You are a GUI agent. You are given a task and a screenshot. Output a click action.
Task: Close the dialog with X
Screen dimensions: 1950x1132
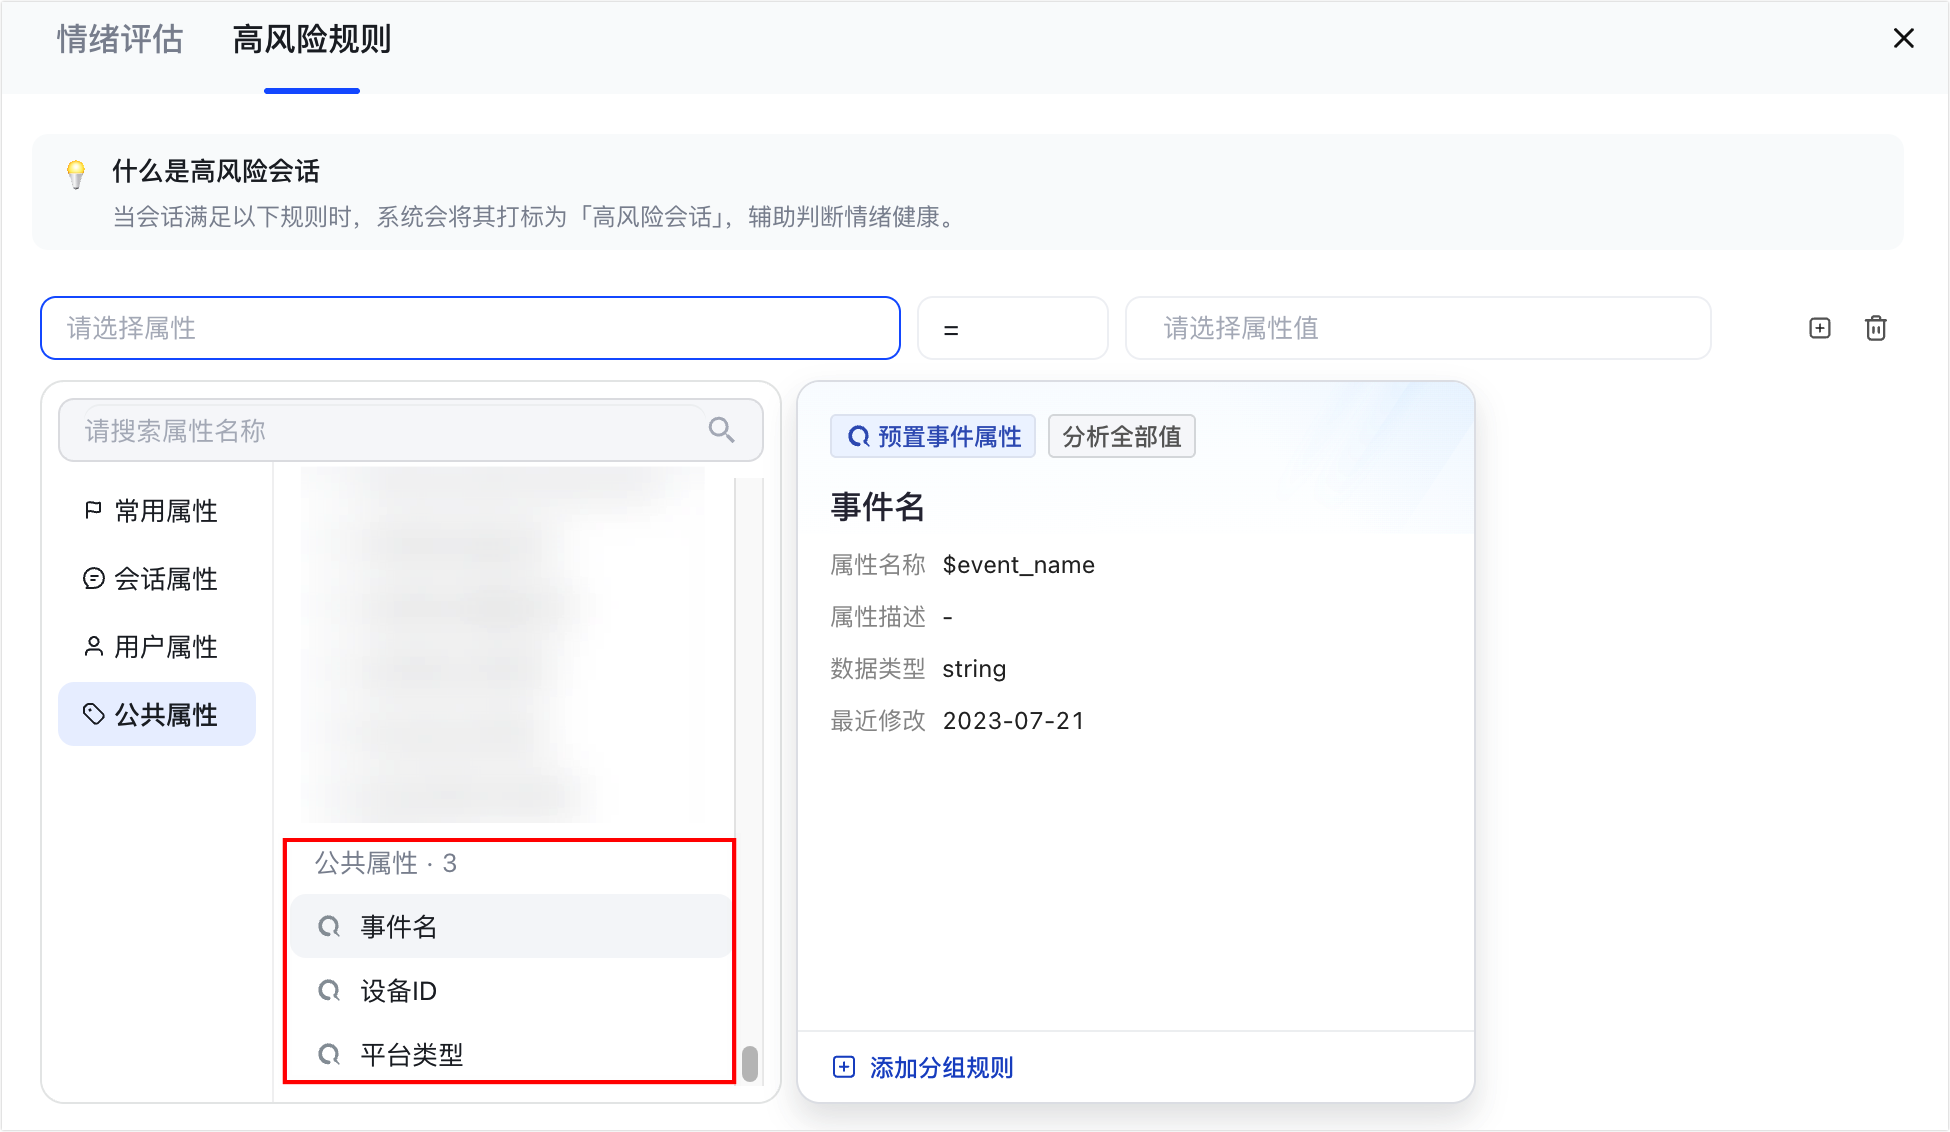(x=1904, y=38)
